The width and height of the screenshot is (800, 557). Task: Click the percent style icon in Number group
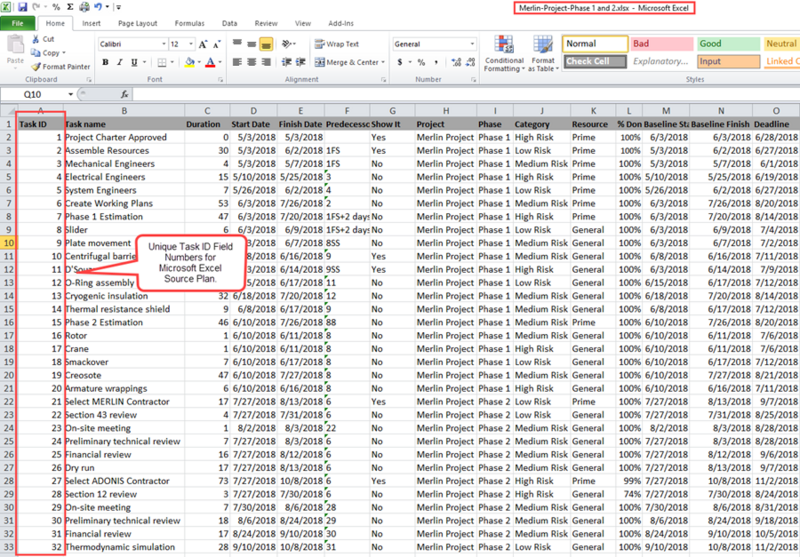coord(421,62)
